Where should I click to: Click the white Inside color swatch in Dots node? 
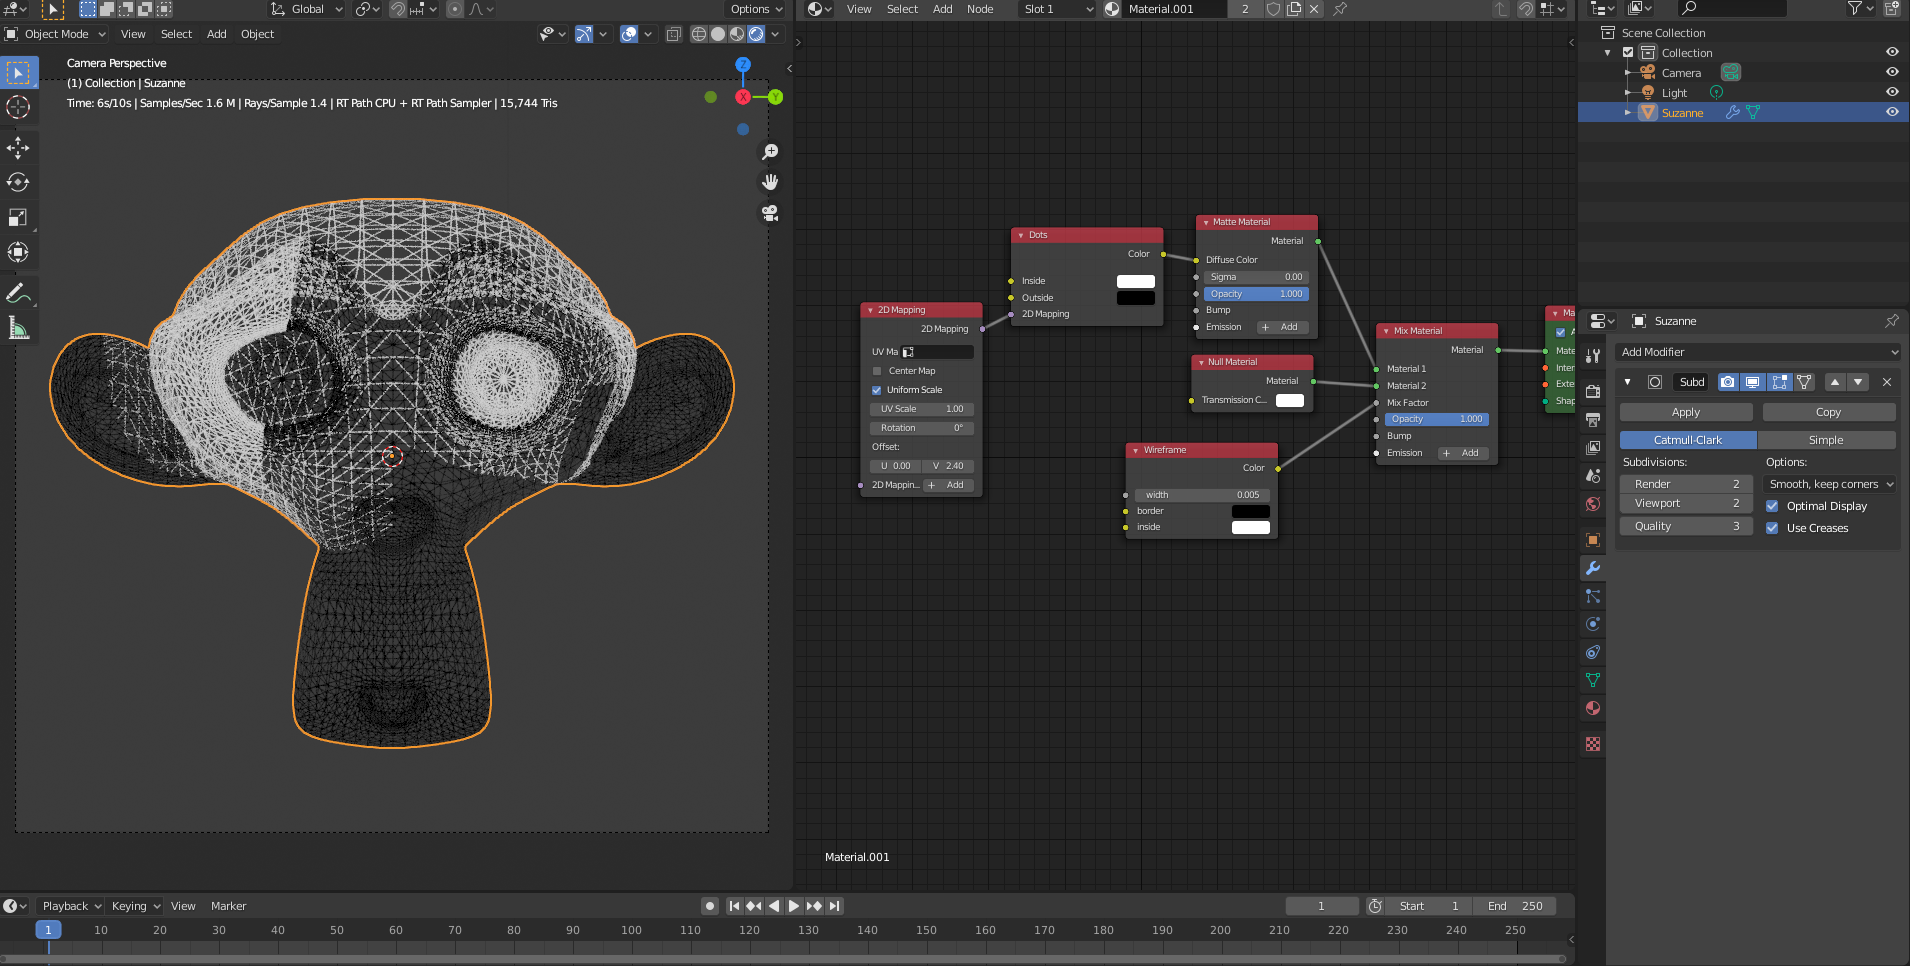click(x=1135, y=281)
